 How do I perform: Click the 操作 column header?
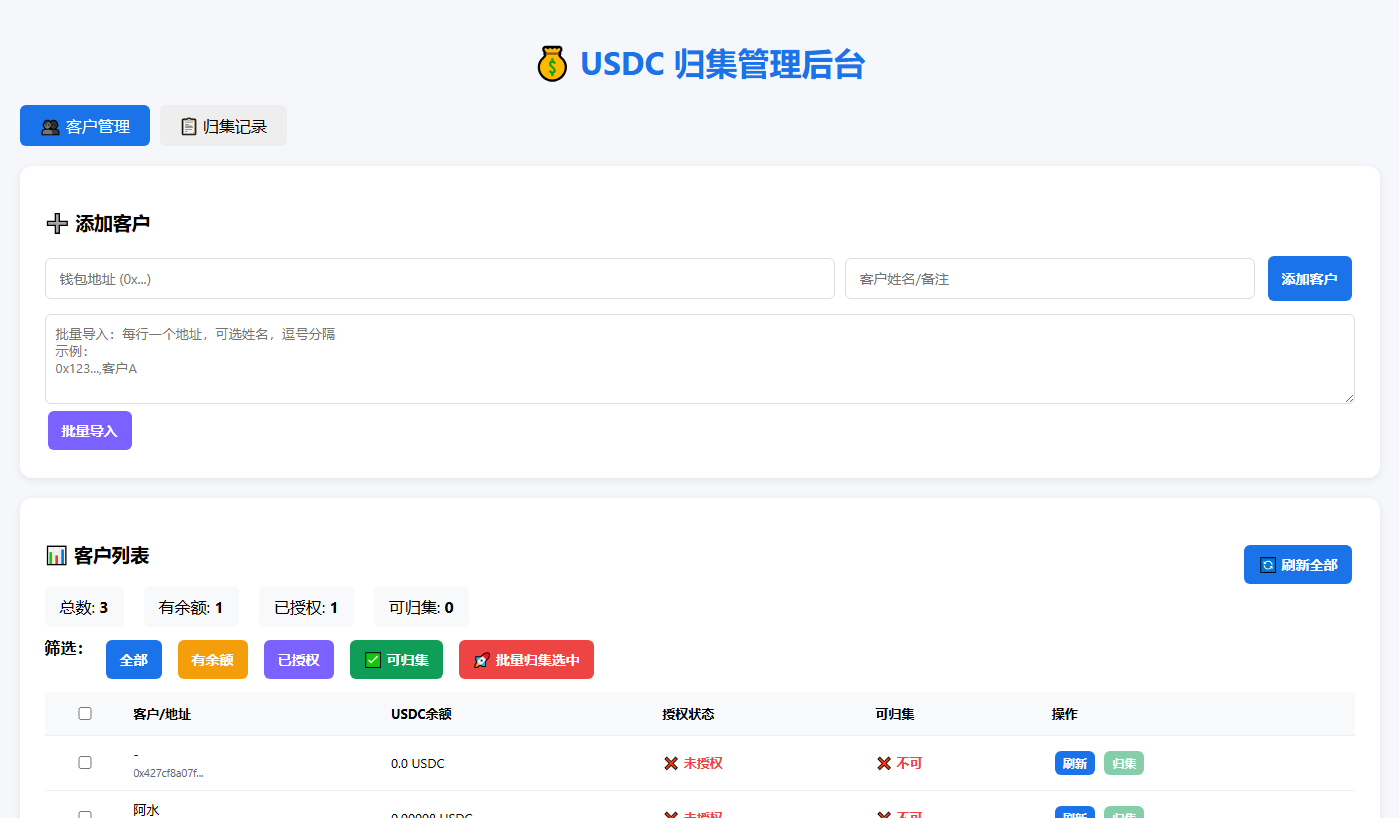click(1065, 714)
